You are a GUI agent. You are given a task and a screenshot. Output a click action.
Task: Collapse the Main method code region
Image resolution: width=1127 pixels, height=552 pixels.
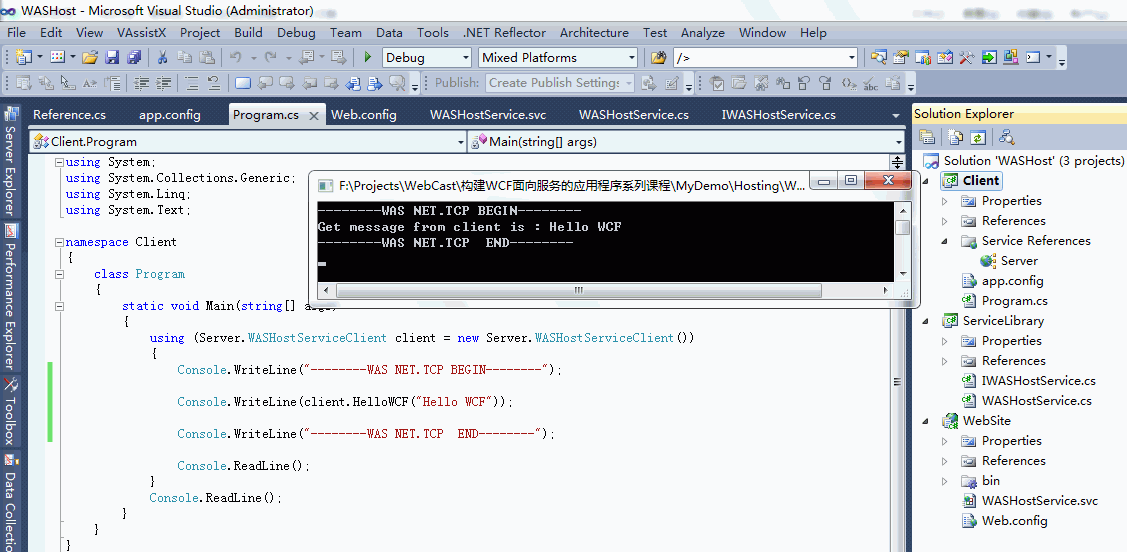[60, 306]
